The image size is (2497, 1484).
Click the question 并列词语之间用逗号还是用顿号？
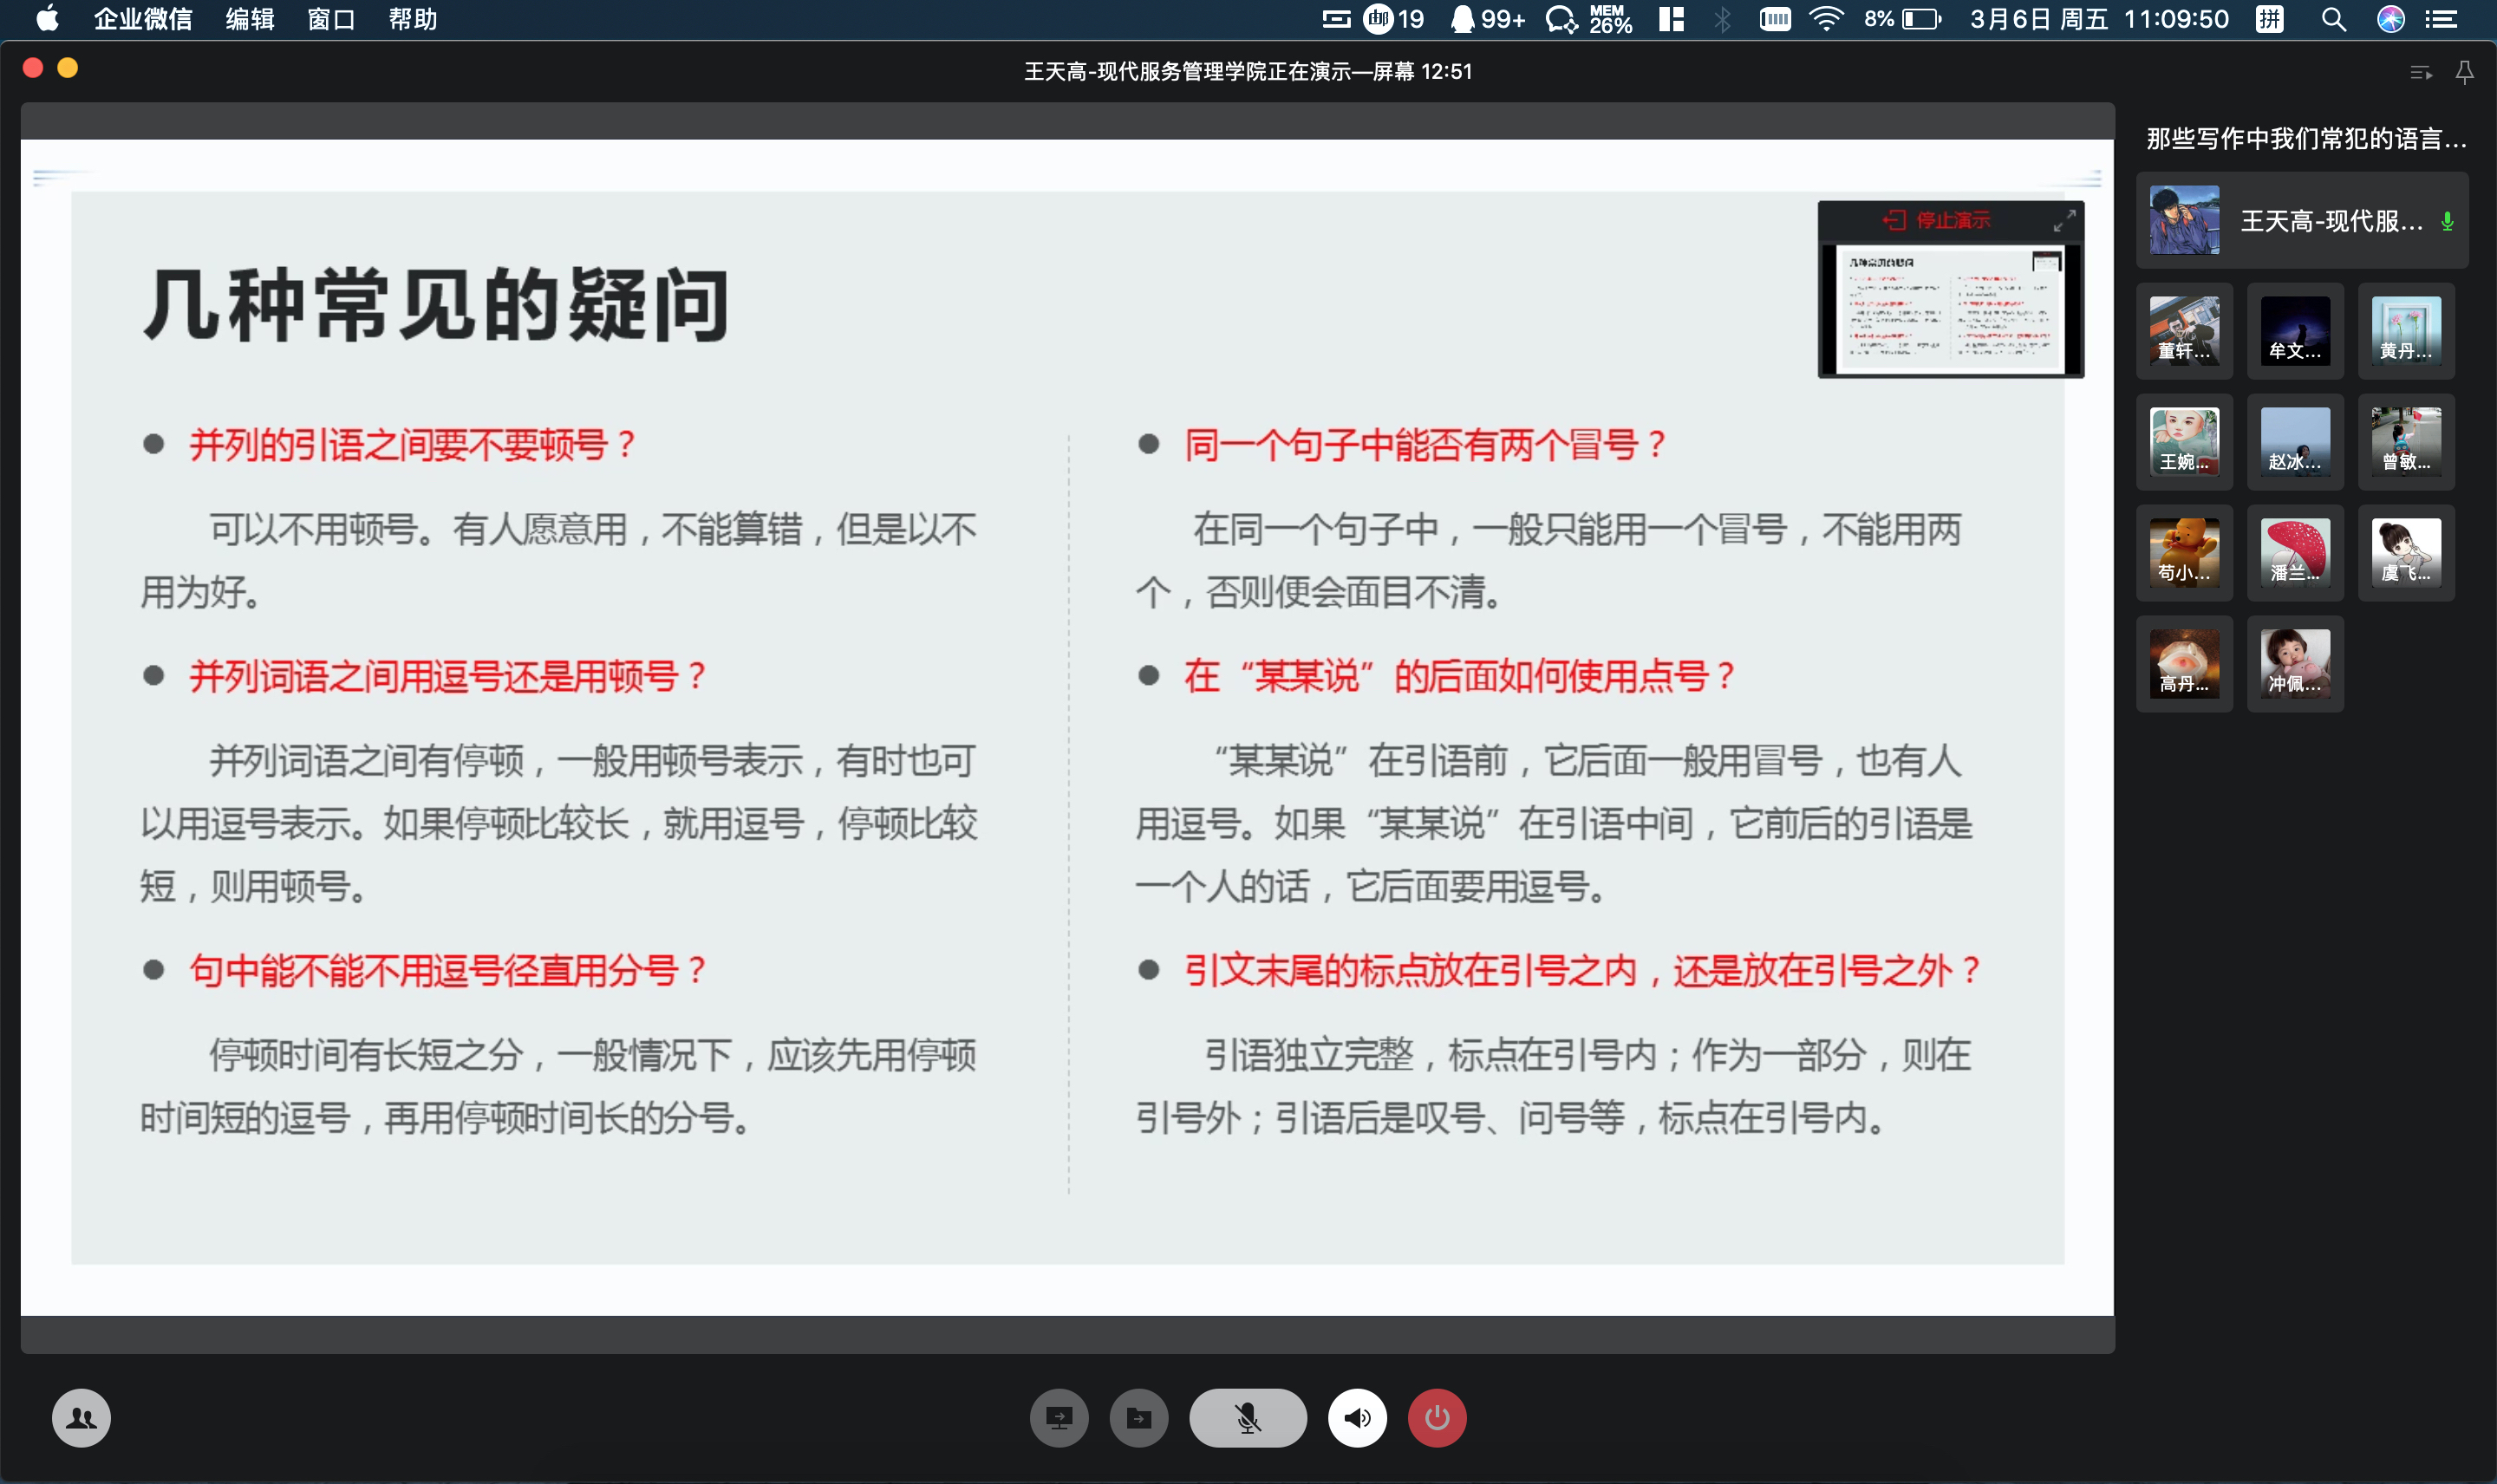448,677
